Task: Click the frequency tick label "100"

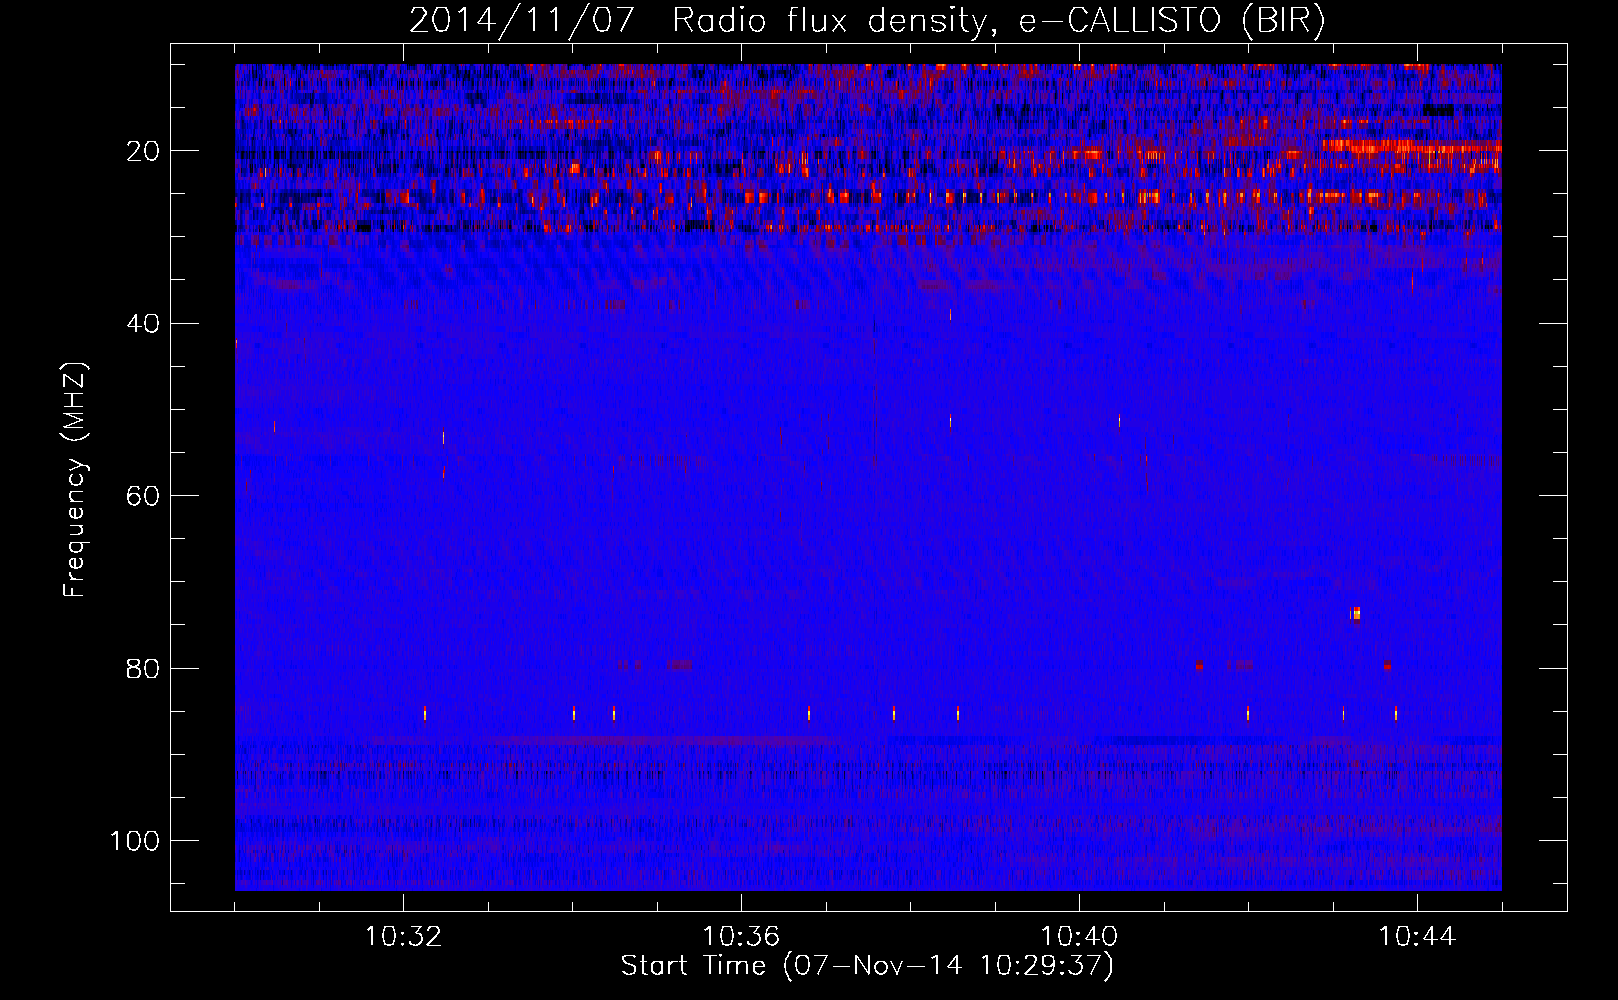Action: click(135, 841)
